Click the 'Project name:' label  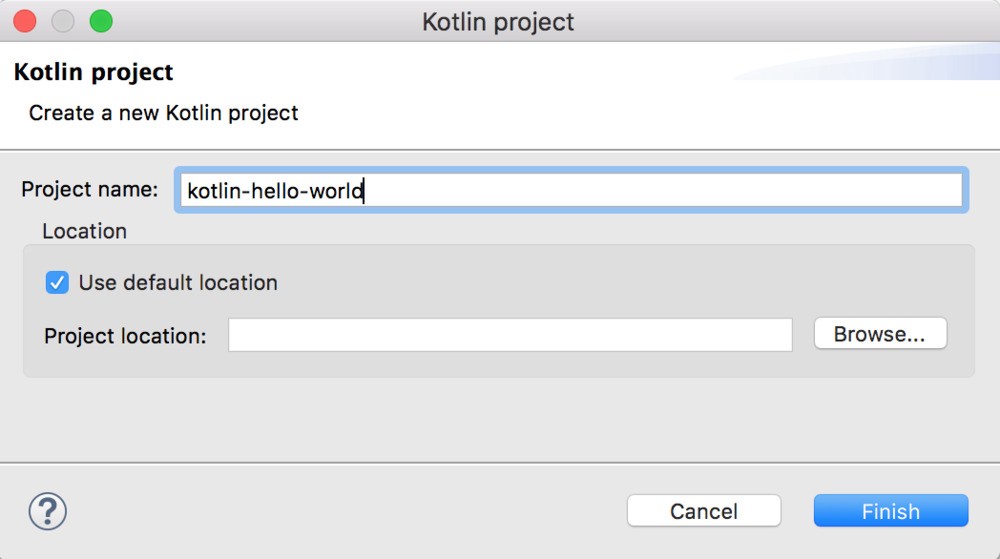coord(90,189)
